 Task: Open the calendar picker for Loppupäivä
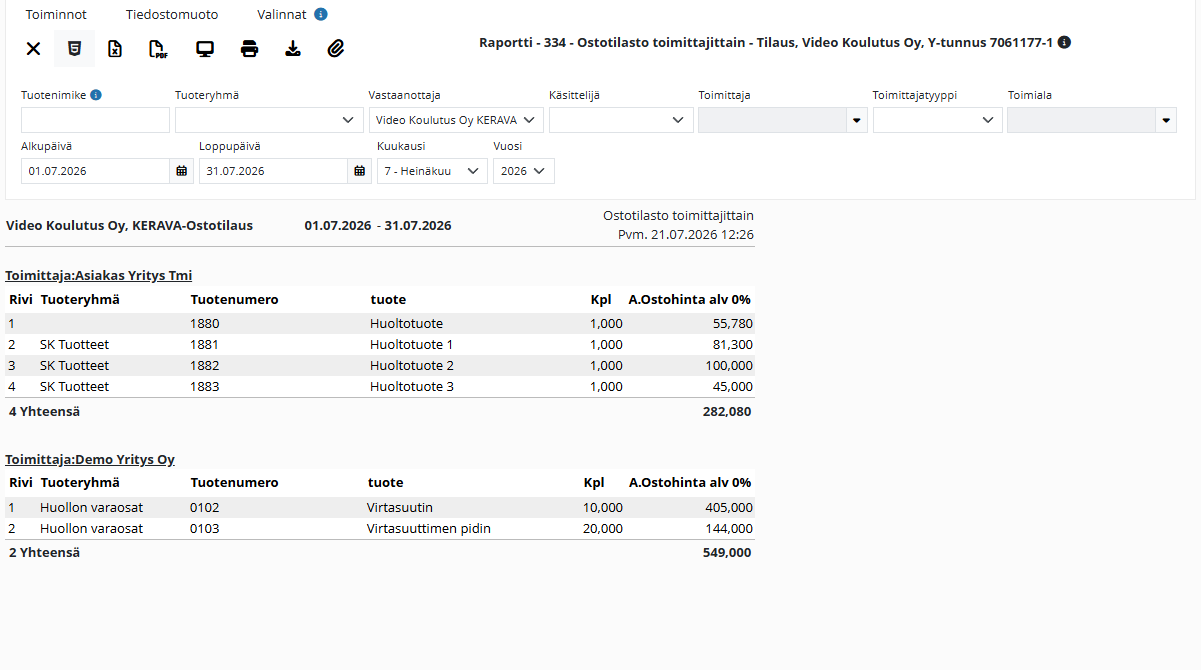tap(360, 171)
